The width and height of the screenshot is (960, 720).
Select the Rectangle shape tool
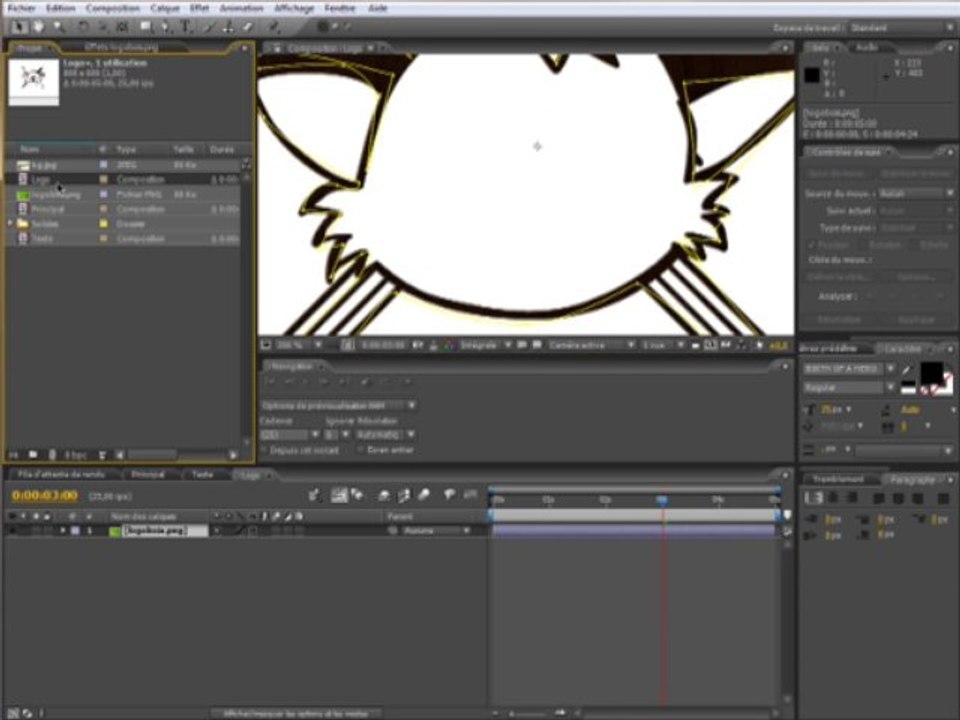click(146, 27)
